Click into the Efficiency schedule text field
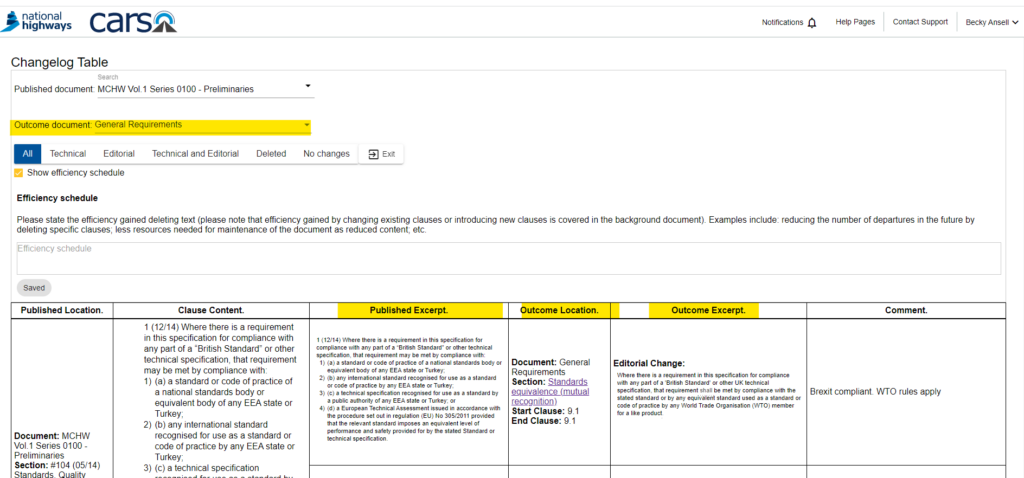The width and height of the screenshot is (1024, 478). (508, 257)
